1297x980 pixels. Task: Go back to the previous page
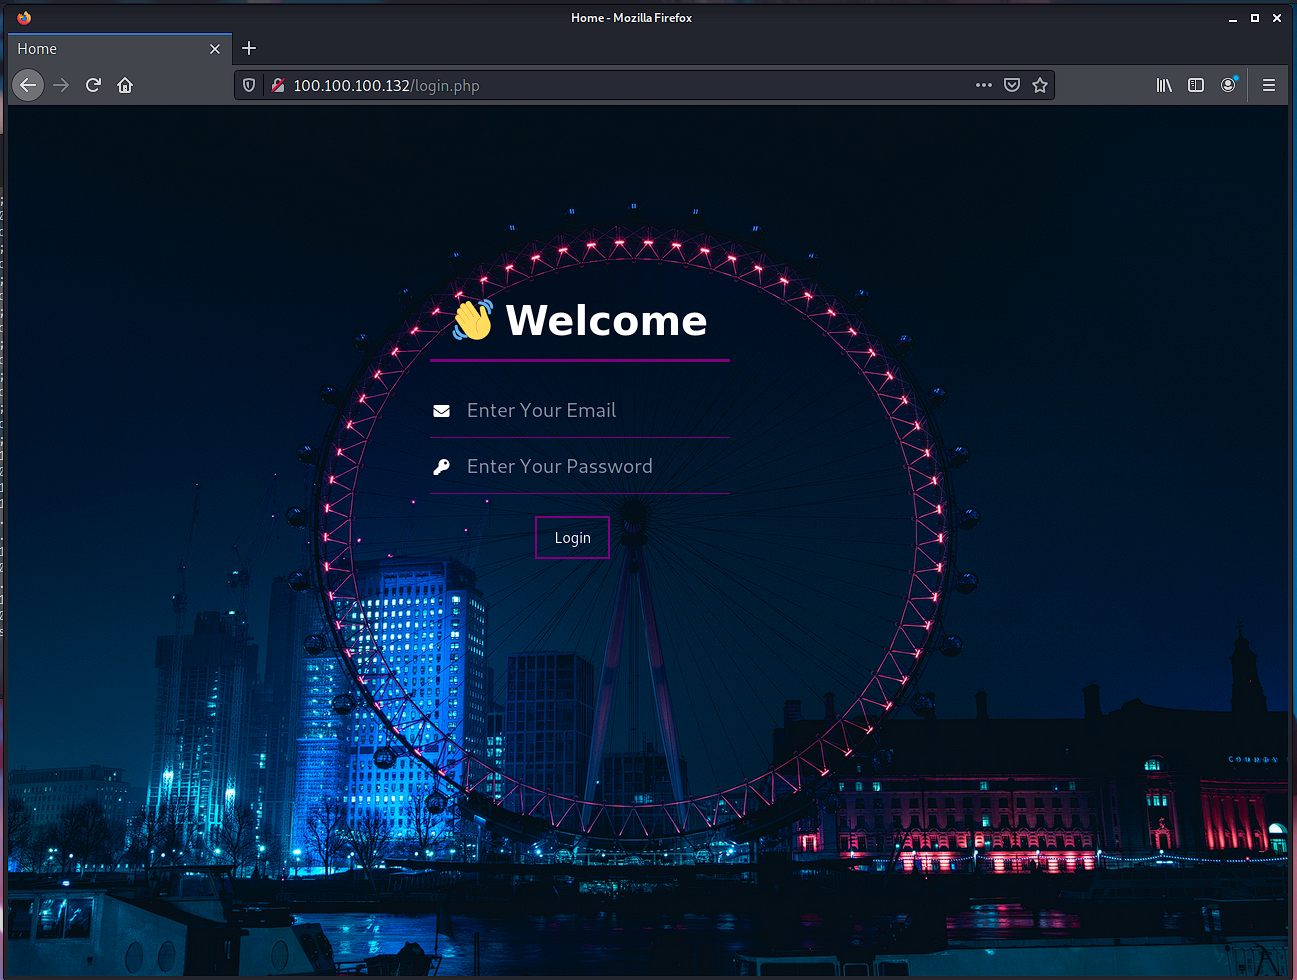tap(28, 85)
